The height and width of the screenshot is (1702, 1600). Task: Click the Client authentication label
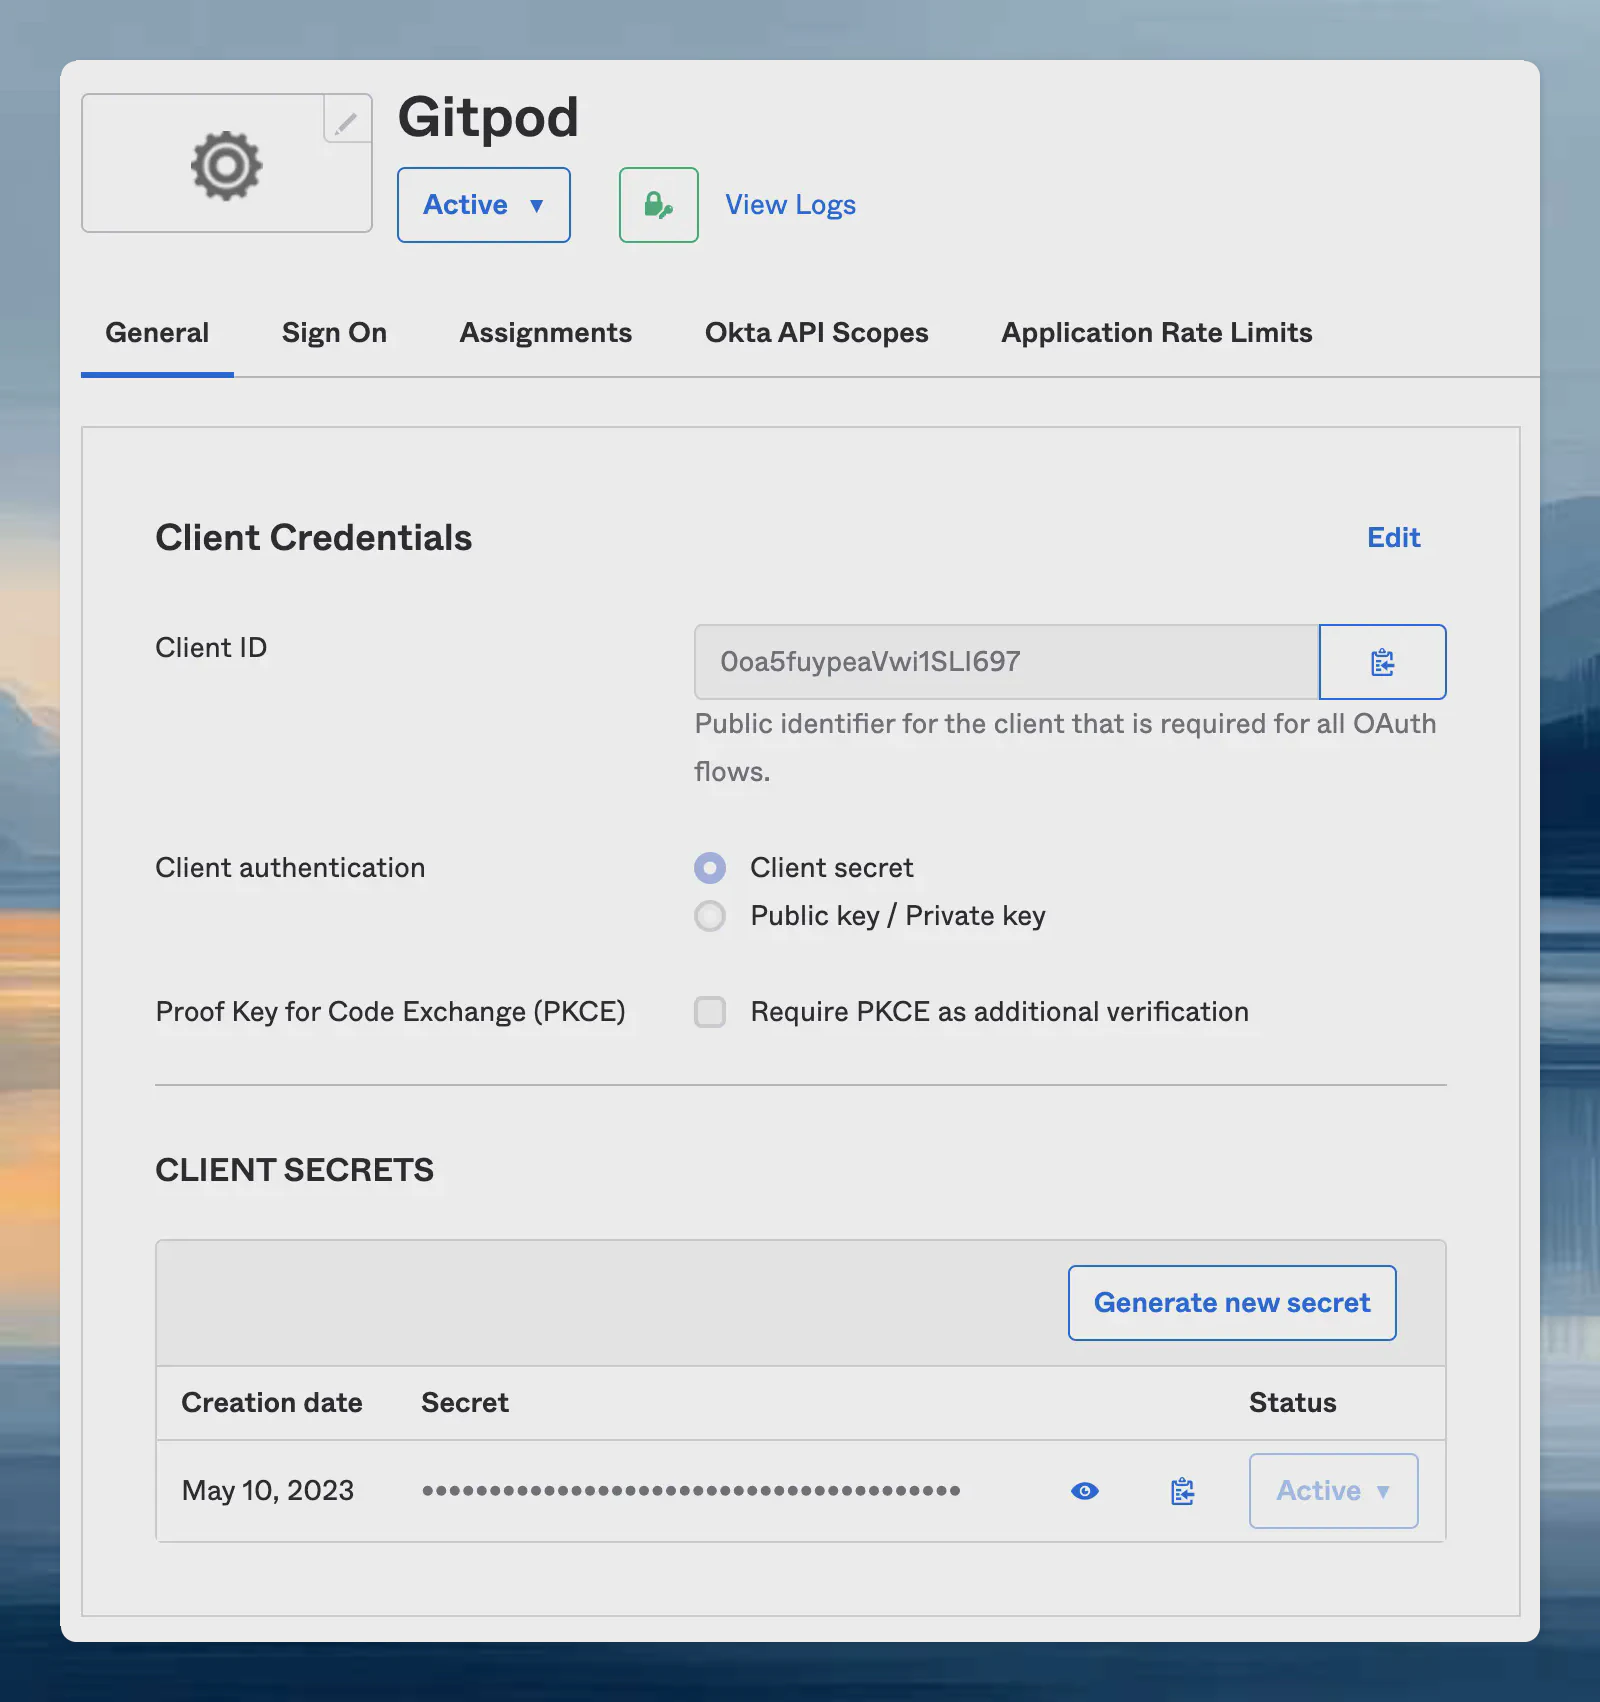click(290, 868)
